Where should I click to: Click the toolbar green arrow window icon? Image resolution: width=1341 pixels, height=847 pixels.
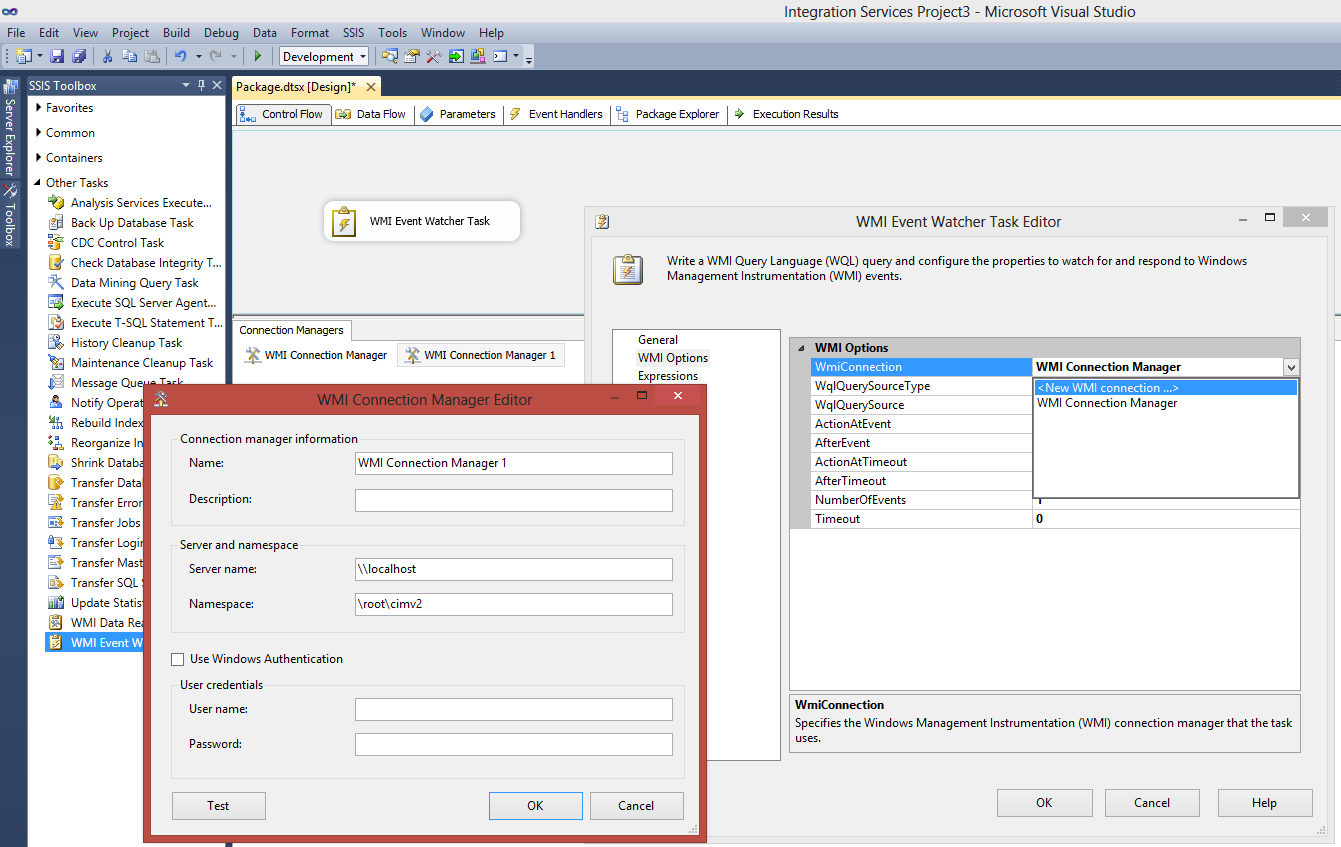[x=456, y=56]
